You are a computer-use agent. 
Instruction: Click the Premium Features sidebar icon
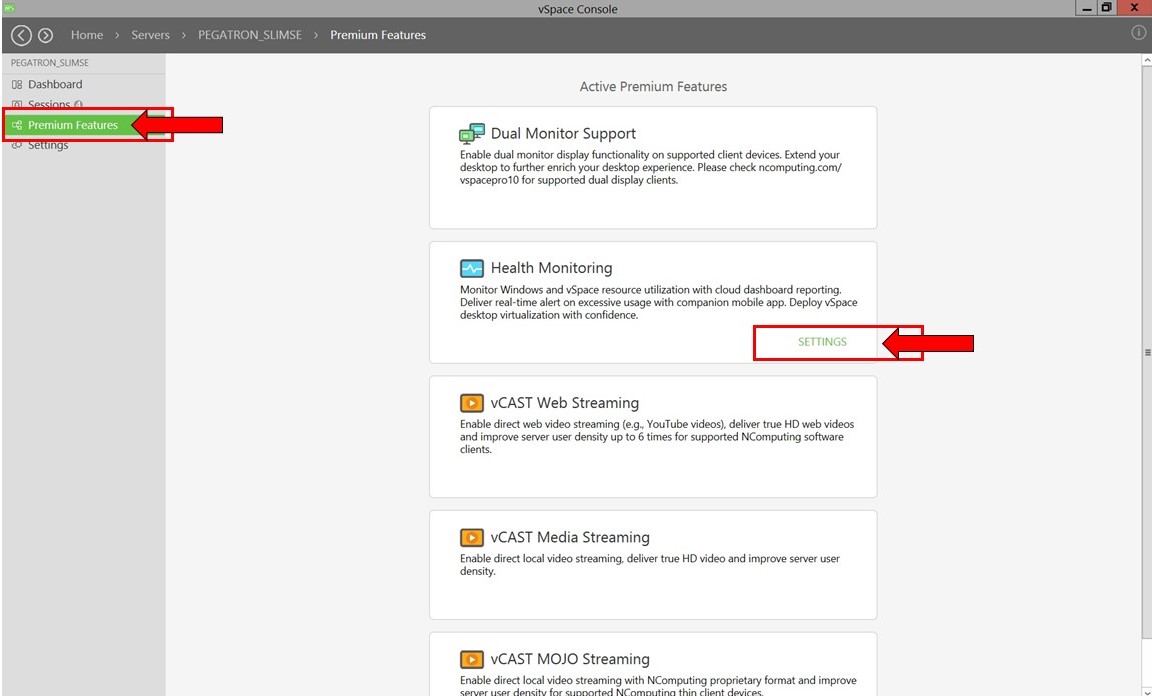coord(17,125)
